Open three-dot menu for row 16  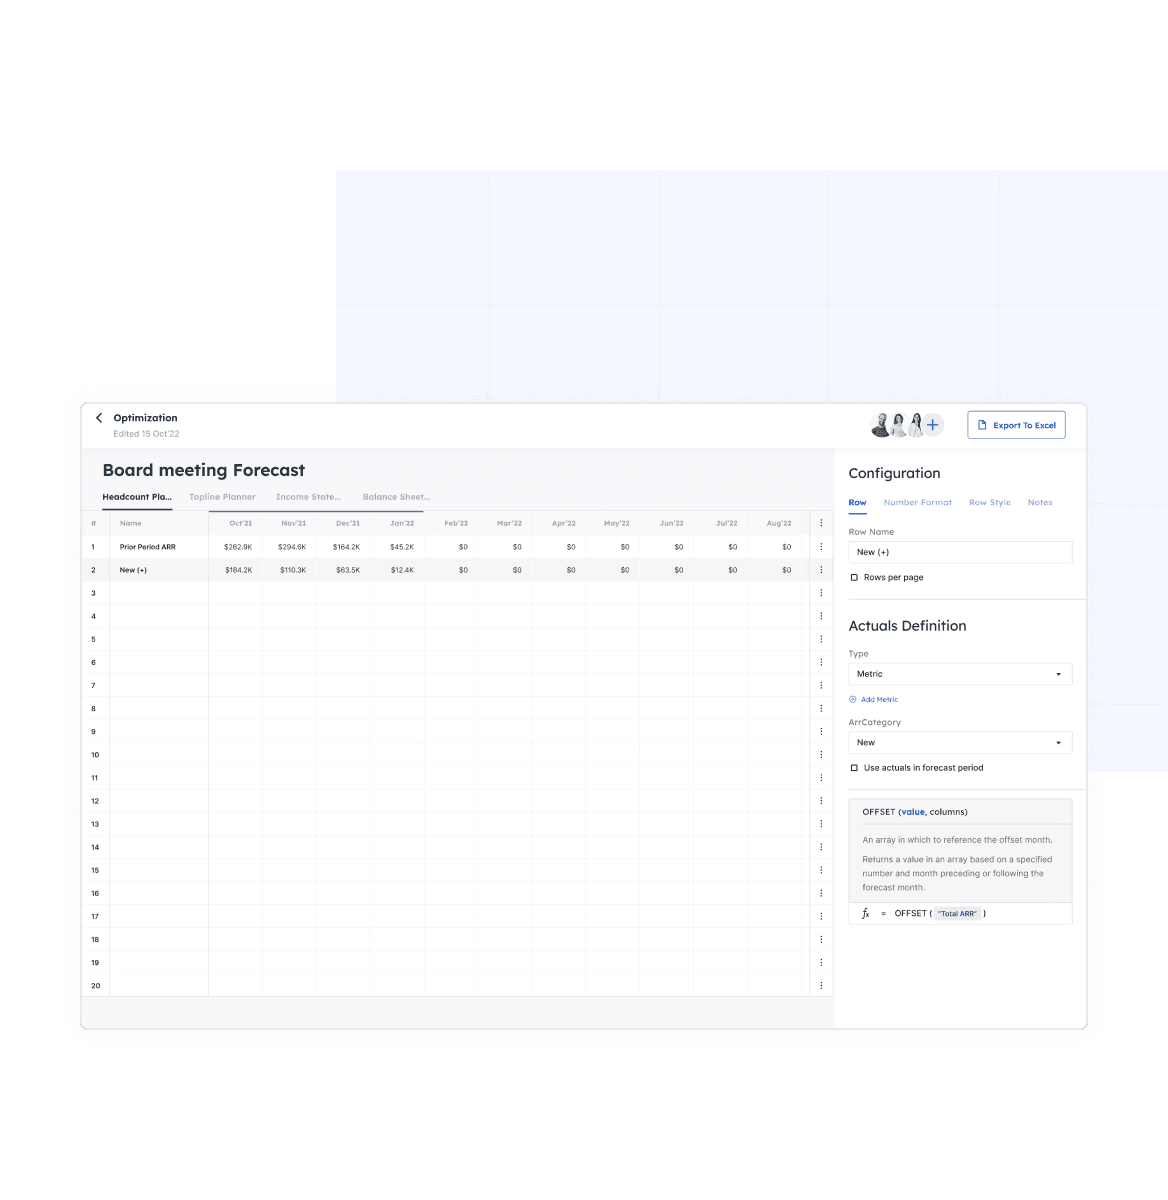pos(821,893)
